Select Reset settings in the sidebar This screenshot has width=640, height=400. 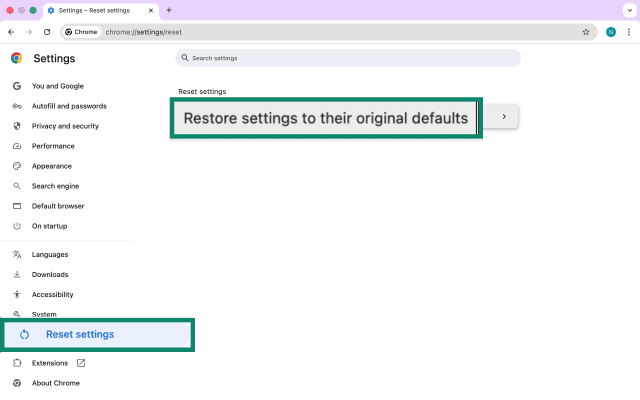pyautogui.click(x=97, y=335)
